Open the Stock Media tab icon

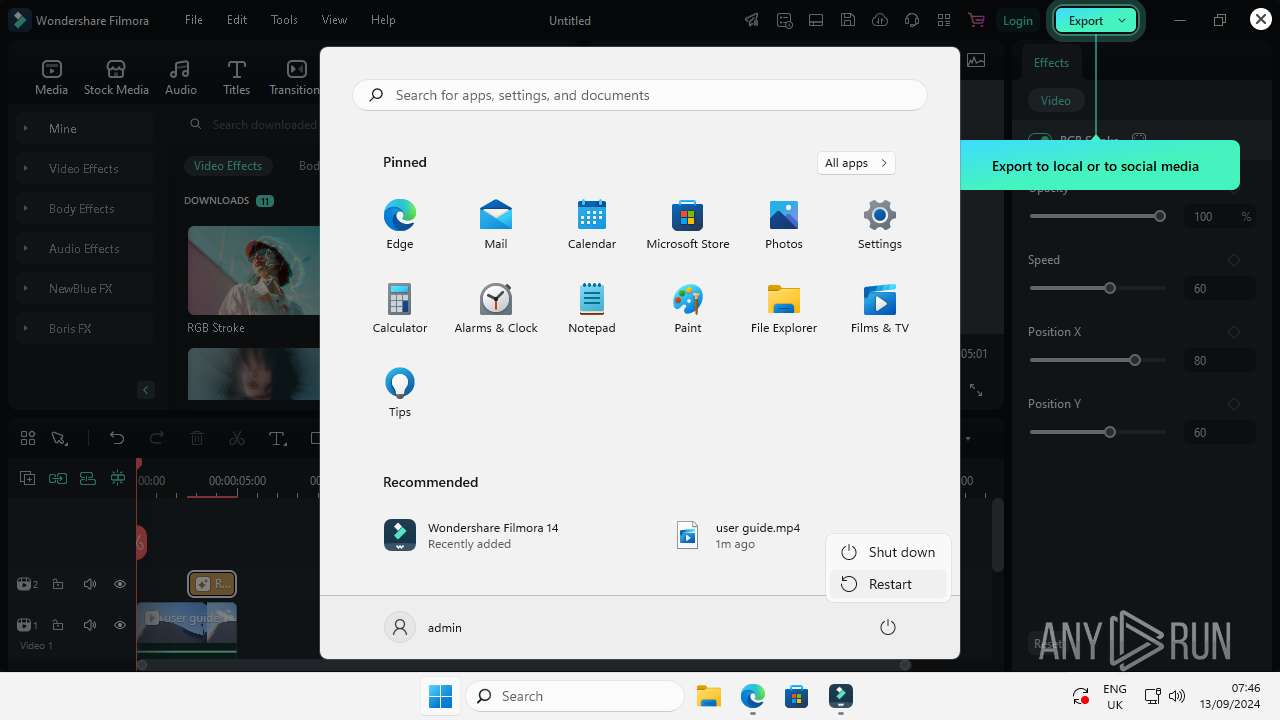[x=116, y=69]
